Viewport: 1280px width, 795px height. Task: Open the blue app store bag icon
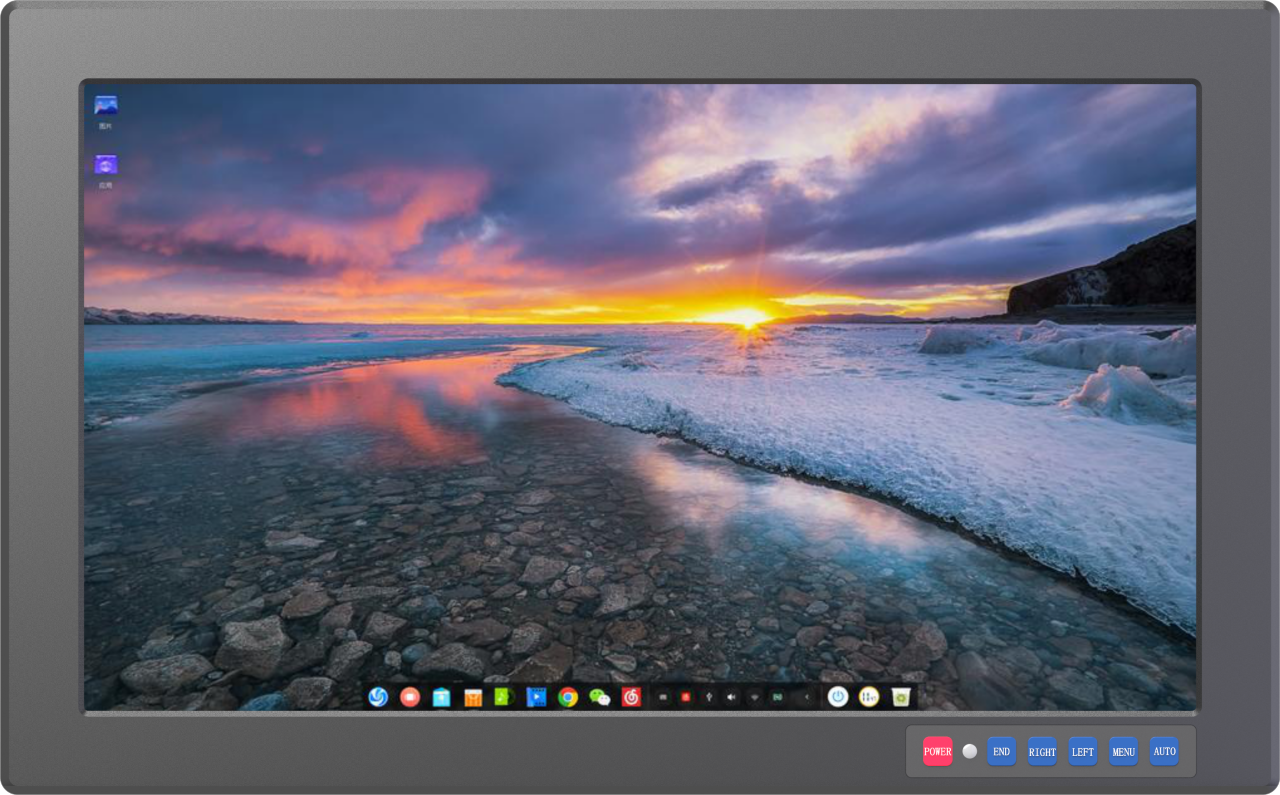441,697
